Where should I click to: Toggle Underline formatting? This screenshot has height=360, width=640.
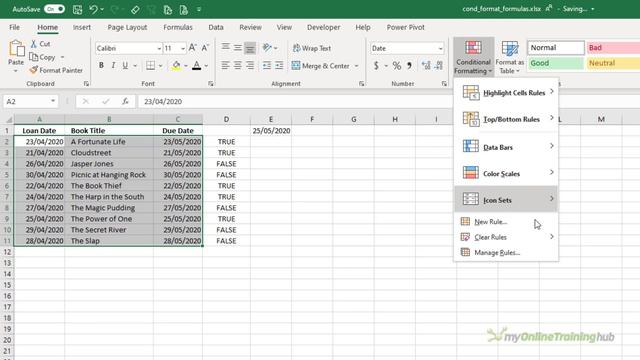[125, 65]
